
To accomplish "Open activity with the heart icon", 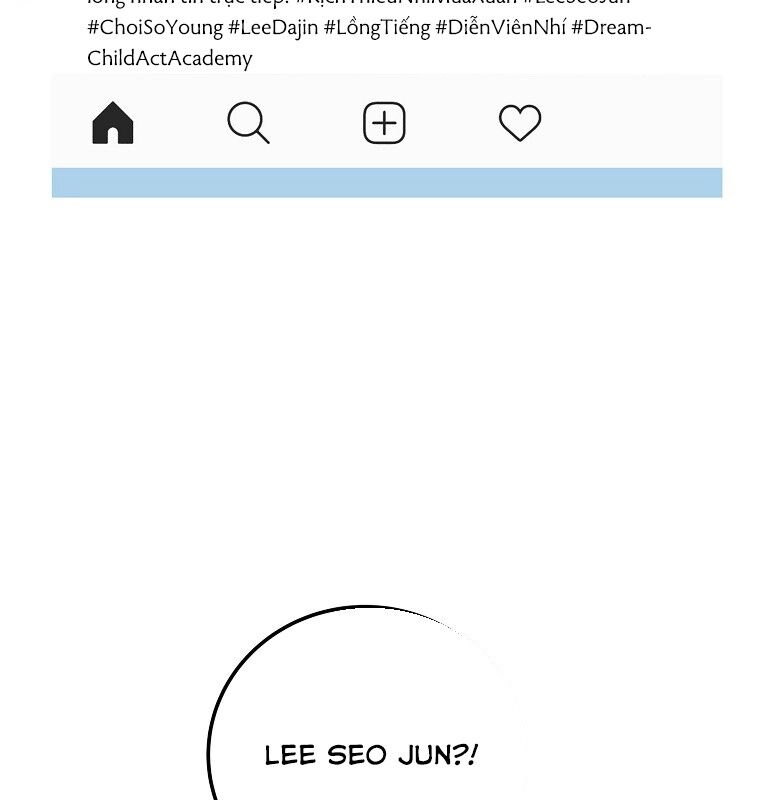I will click(520, 124).
